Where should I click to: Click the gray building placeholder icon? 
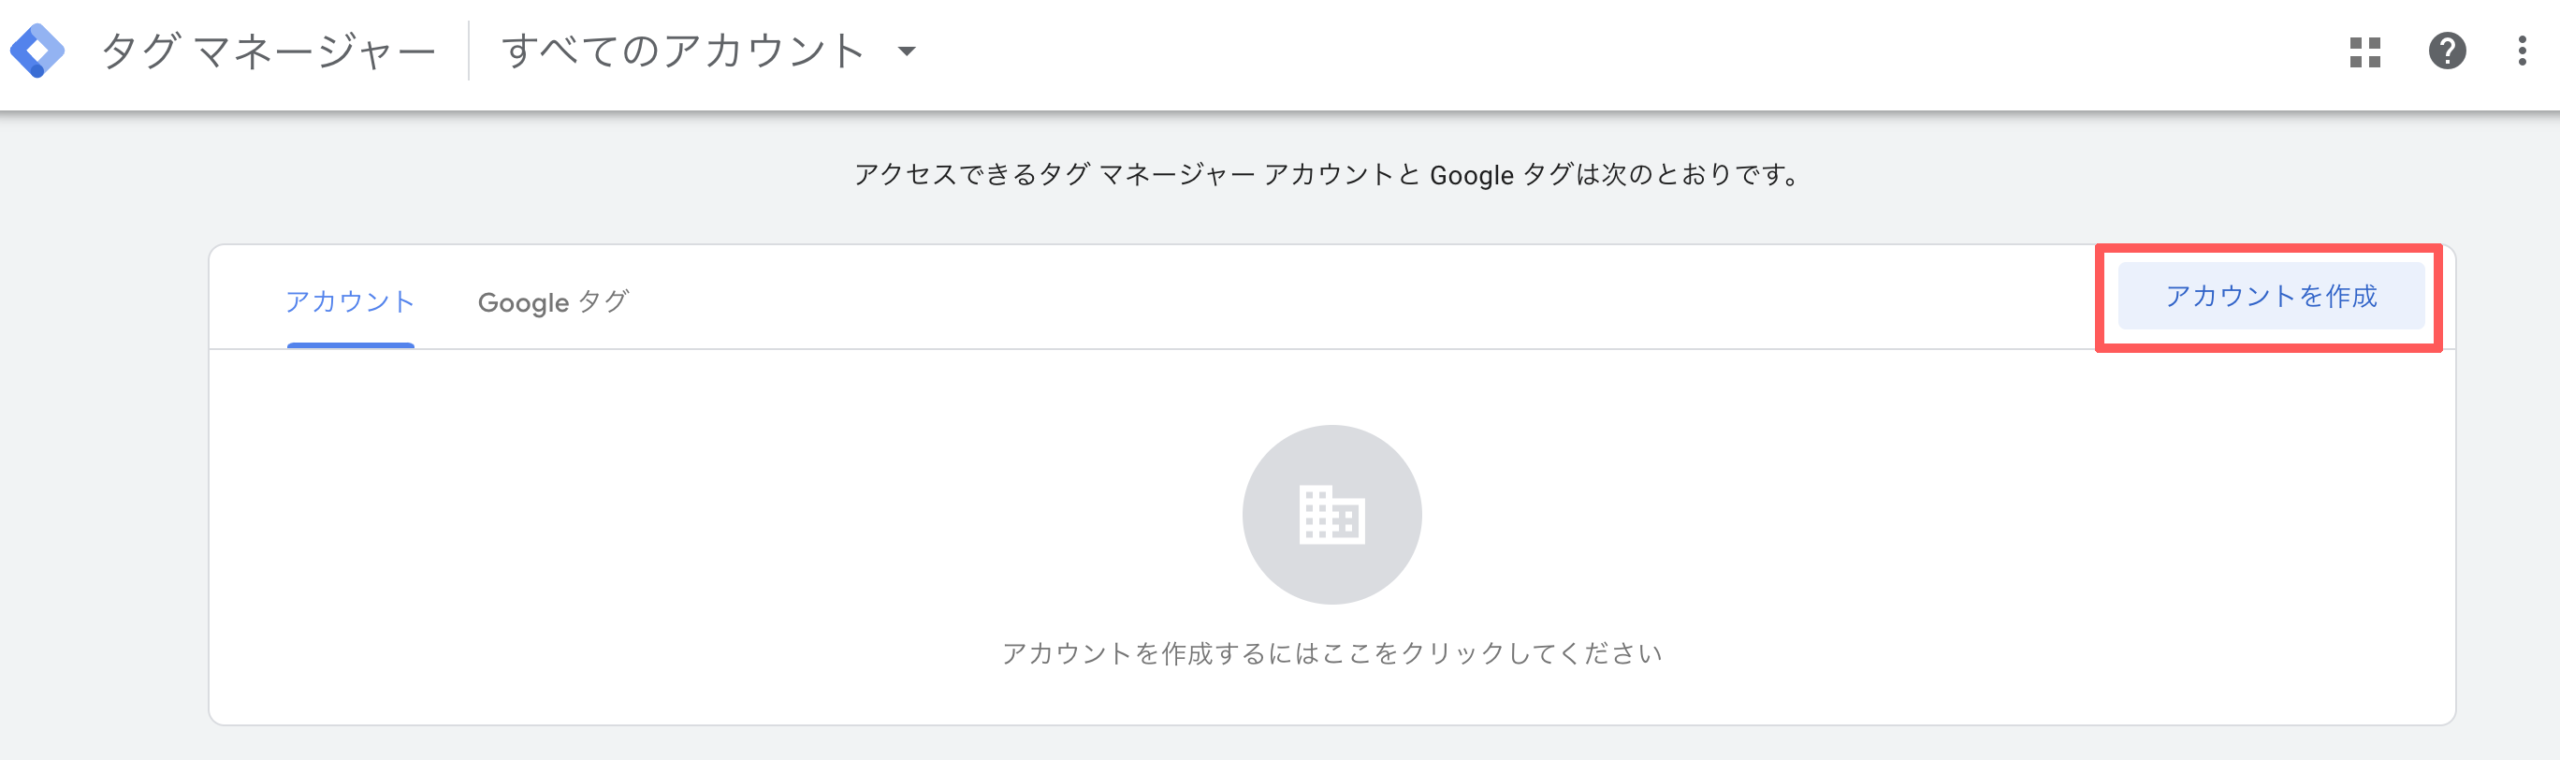tap(1331, 515)
